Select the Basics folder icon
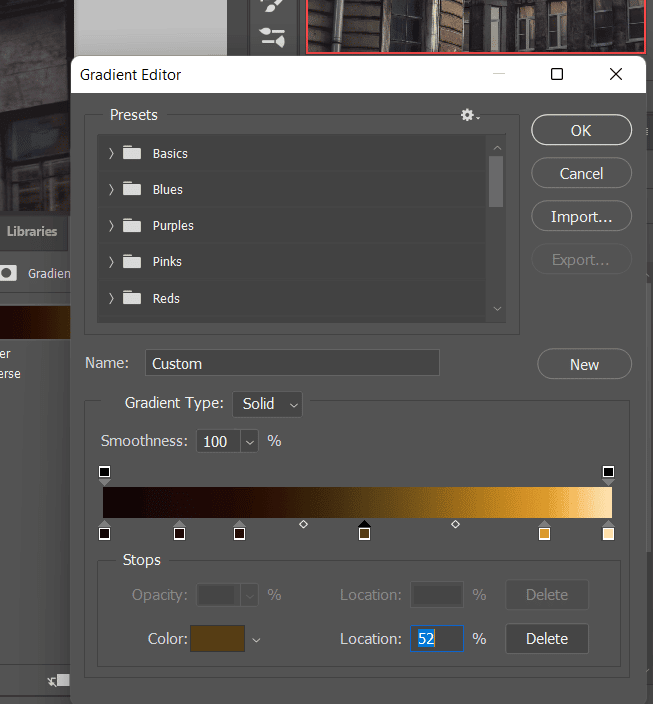The image size is (653, 704). tap(132, 153)
